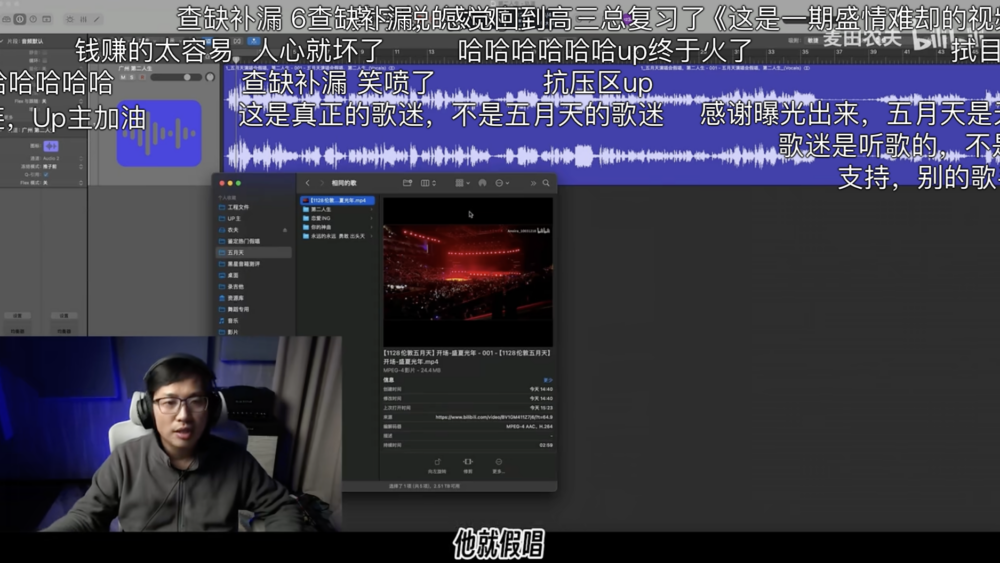
Task: Eject the 农夫 volume
Action: coord(285,230)
